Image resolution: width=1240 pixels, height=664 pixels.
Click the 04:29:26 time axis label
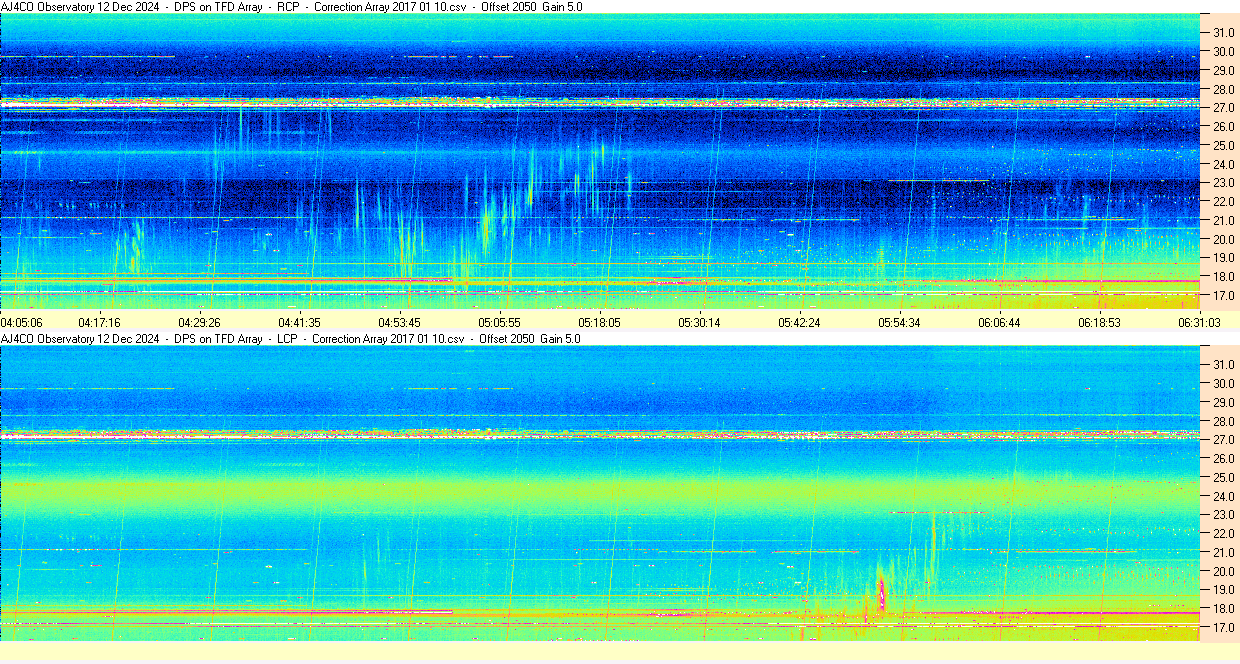point(199,323)
